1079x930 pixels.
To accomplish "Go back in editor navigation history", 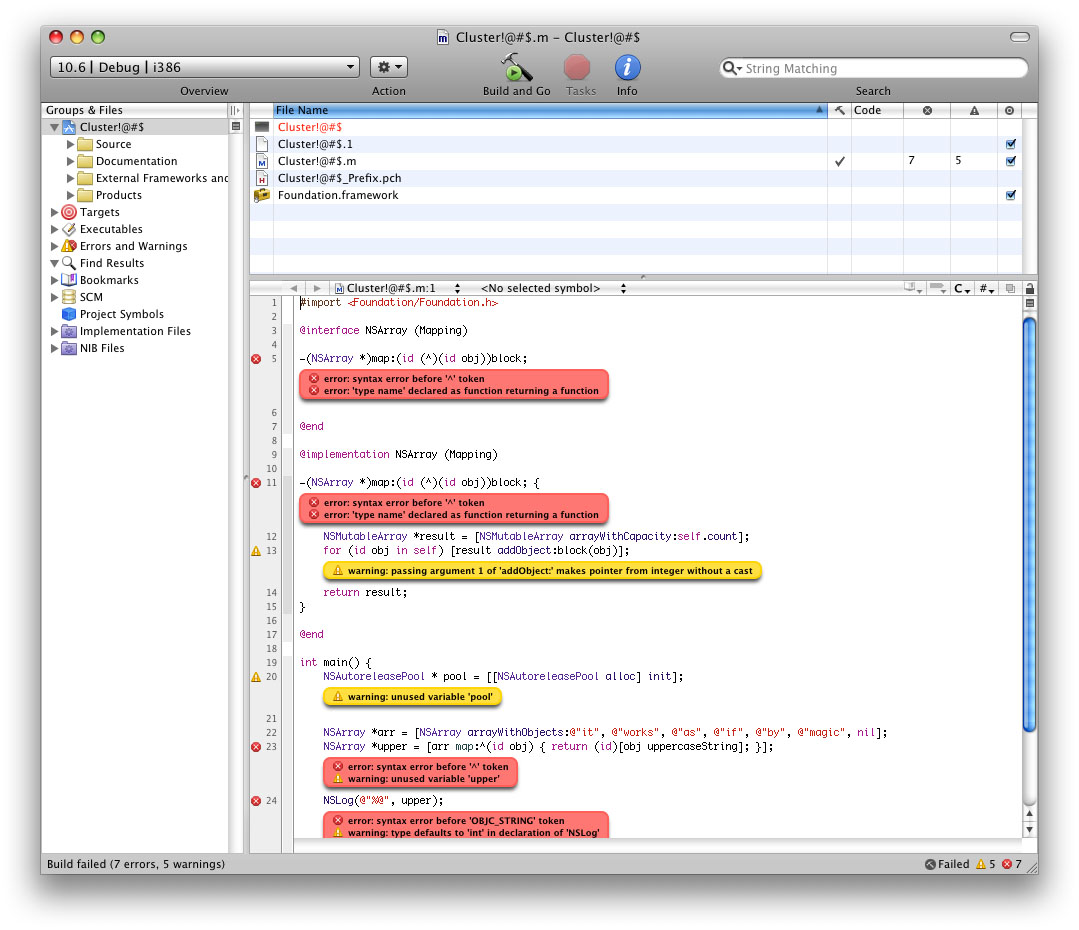I will pyautogui.click(x=294, y=288).
